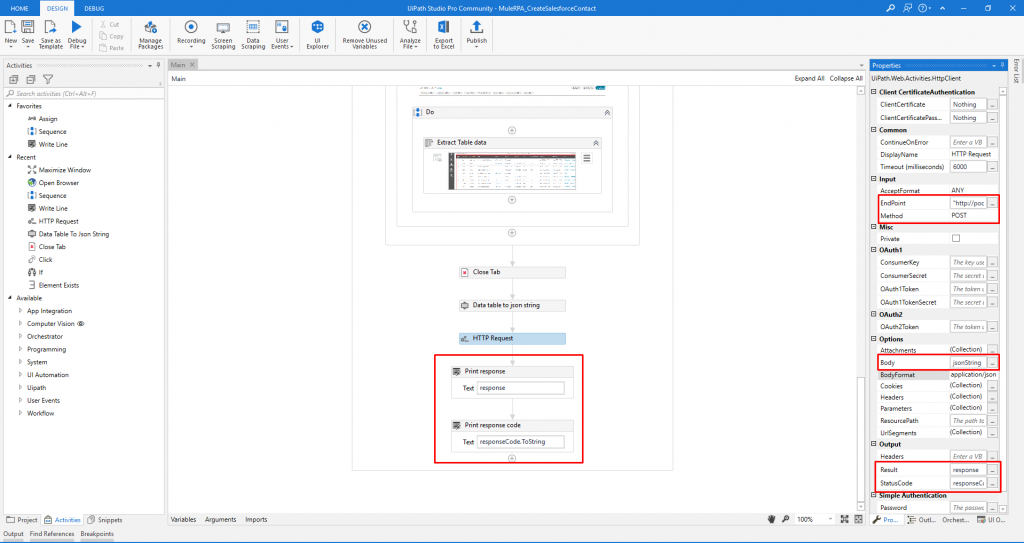Expand the Orchestrator activities node
The width and height of the screenshot is (1024, 543).
pyautogui.click(x=20, y=337)
